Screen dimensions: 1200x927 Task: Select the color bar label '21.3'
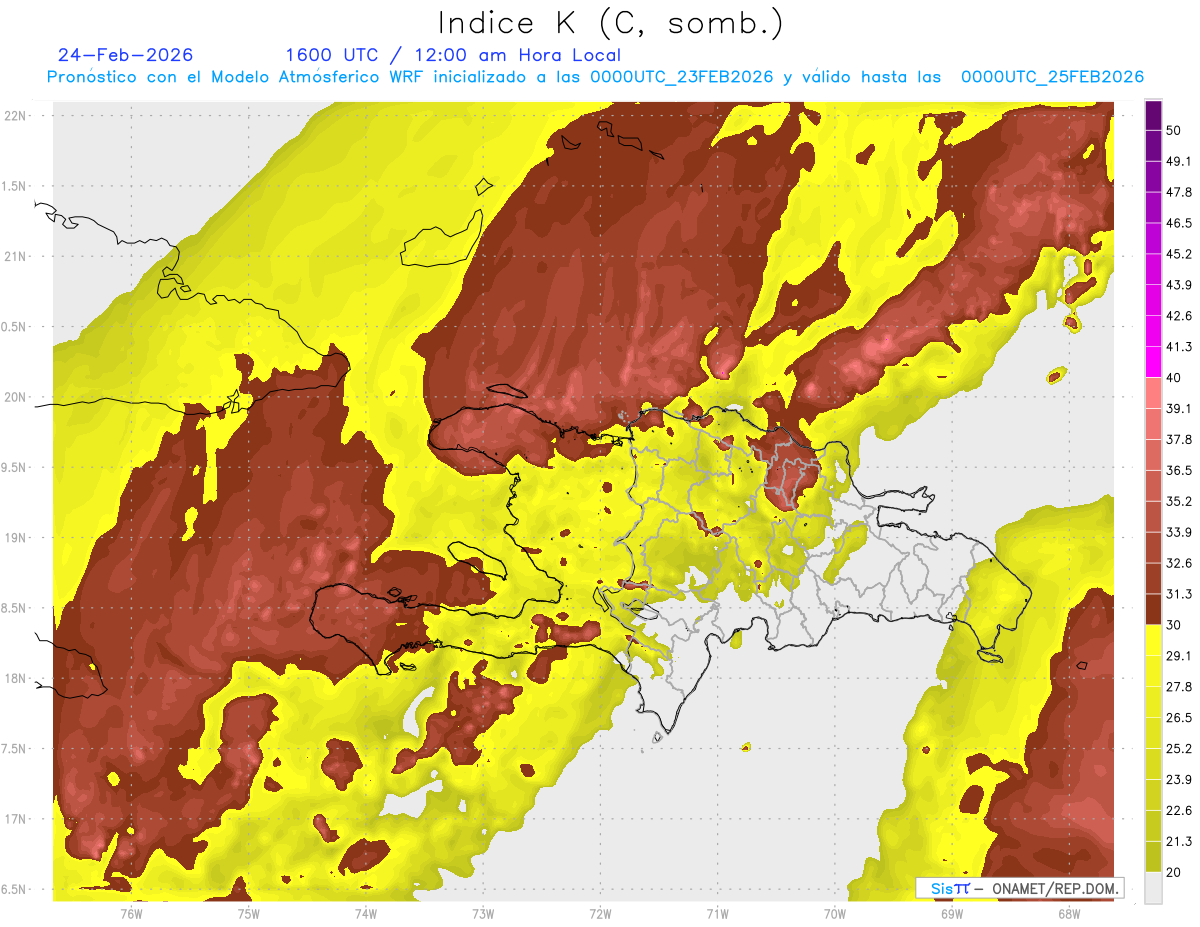coord(1178,842)
